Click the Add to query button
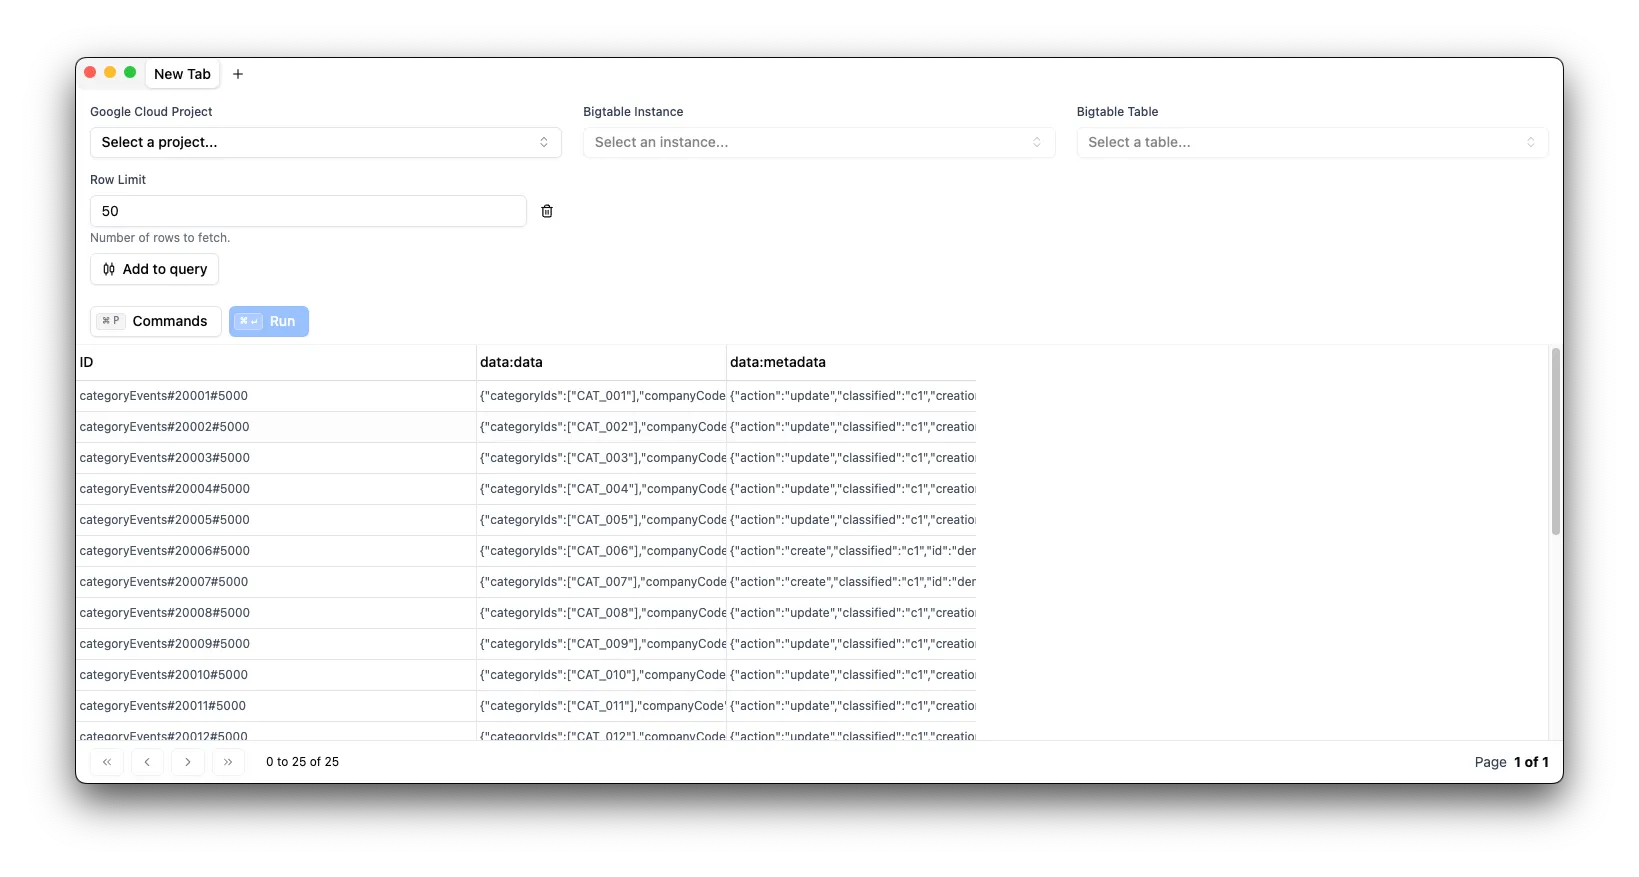 [x=154, y=269]
